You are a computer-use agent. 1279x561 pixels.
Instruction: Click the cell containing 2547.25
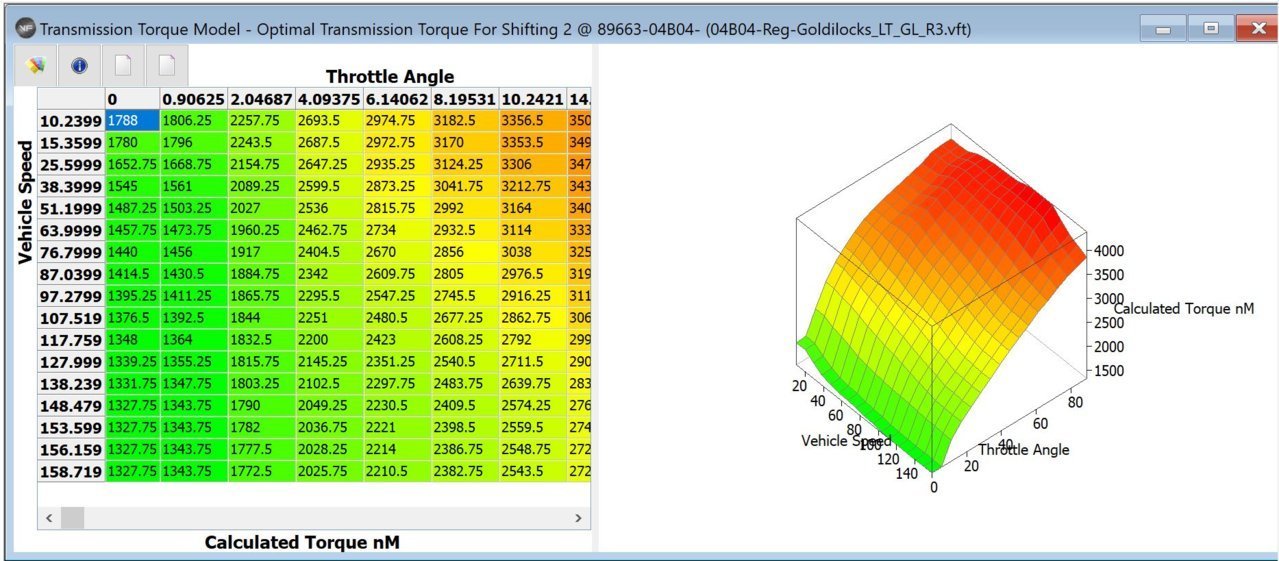(397, 296)
